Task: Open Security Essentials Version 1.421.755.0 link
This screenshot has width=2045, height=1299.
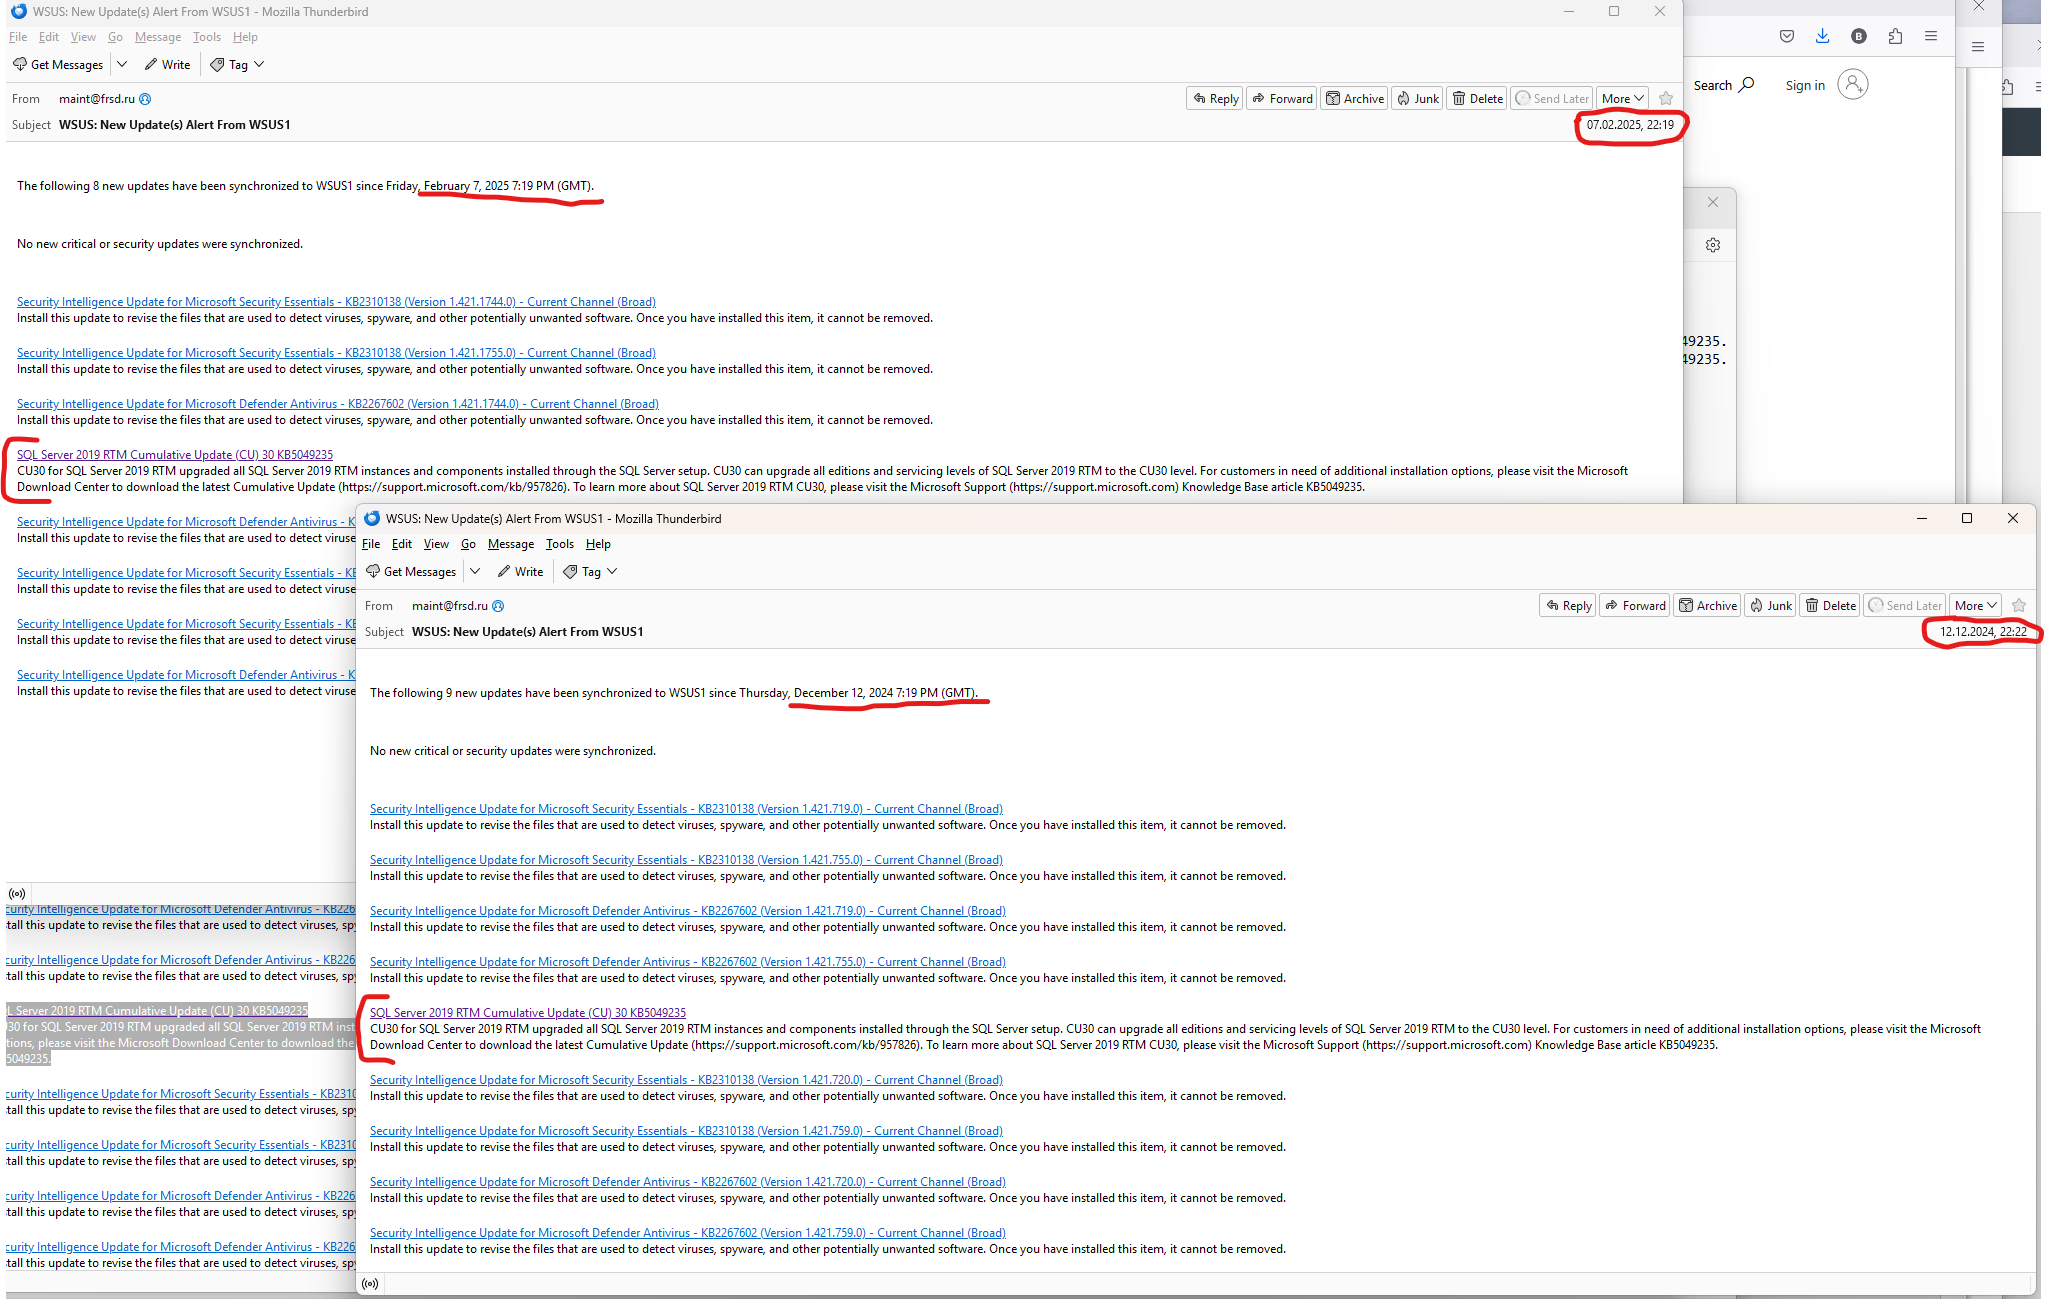Action: (x=686, y=860)
